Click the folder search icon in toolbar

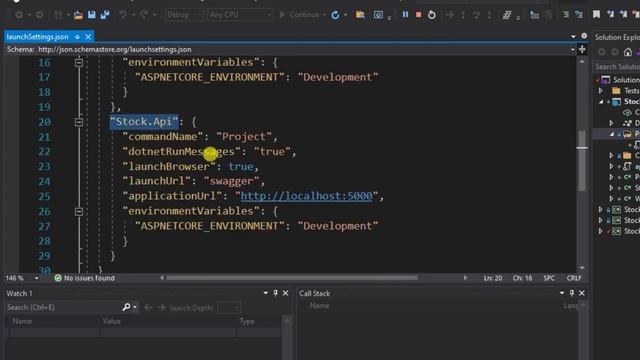tap(360, 15)
